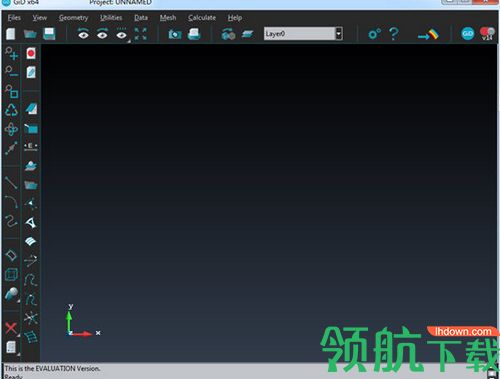Click the blue sheet geometry icon
Viewport: 500px width, 379px height.
pos(31,109)
